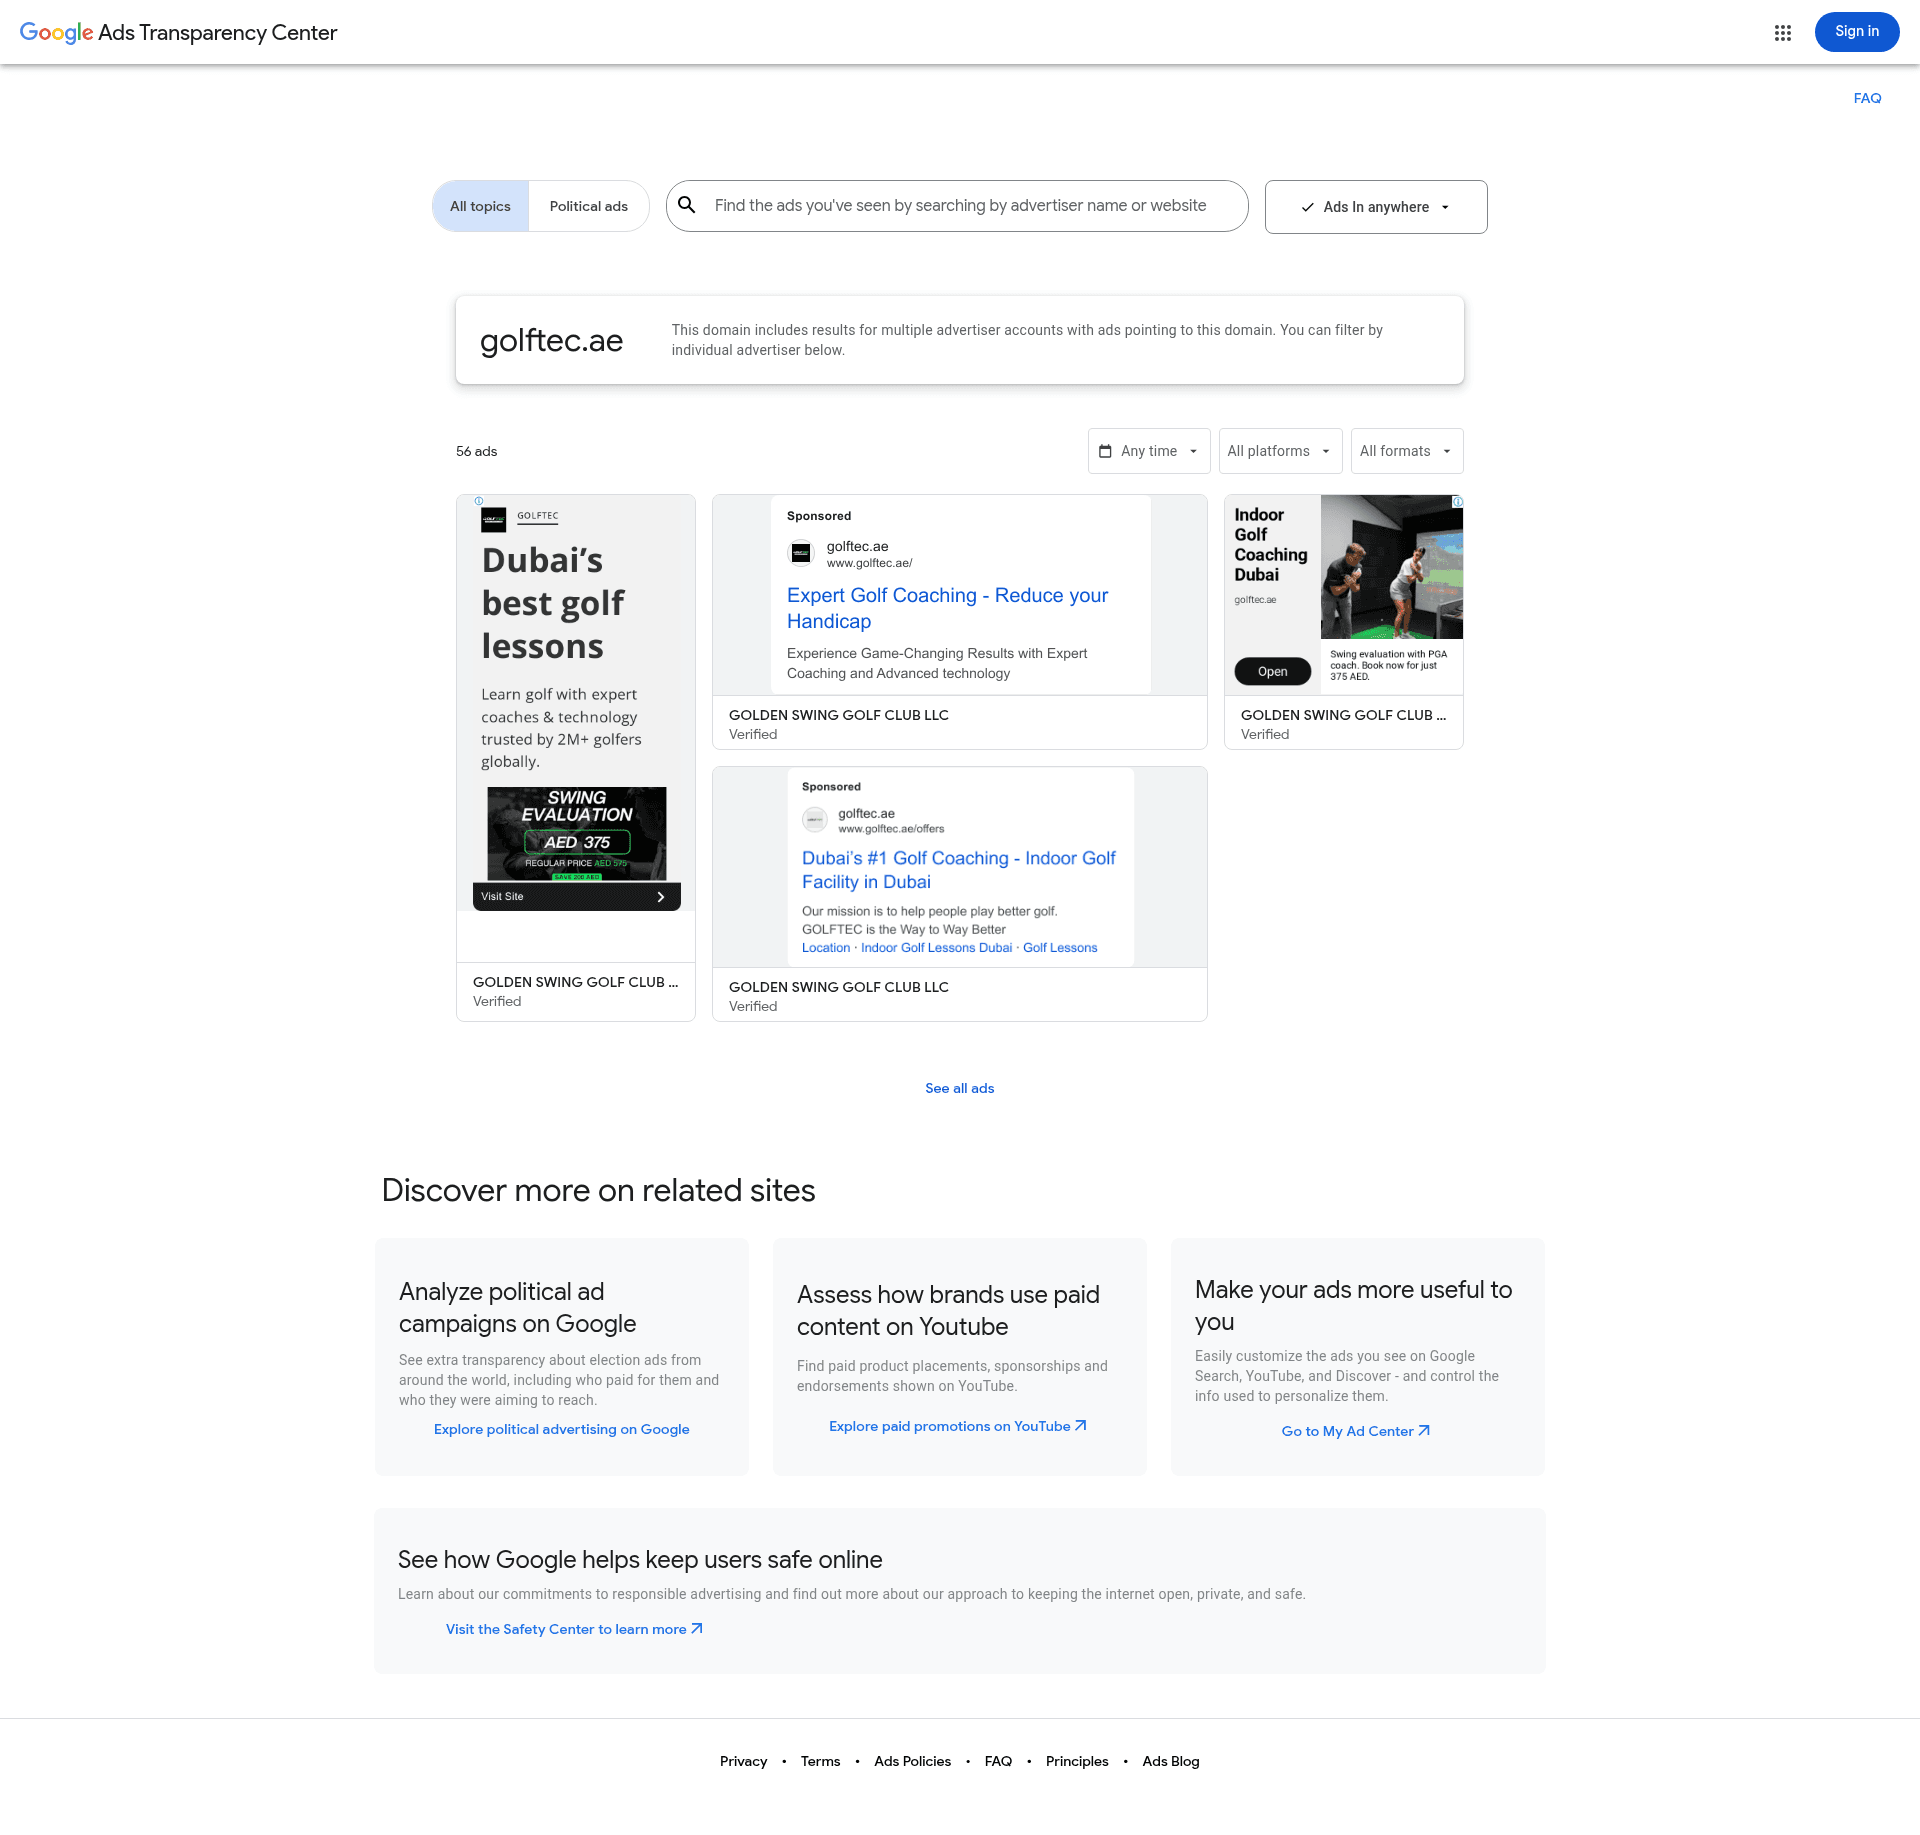Click the Expert Golf Coaching ad headline
The height and width of the screenshot is (1835, 1920).
coord(947,608)
